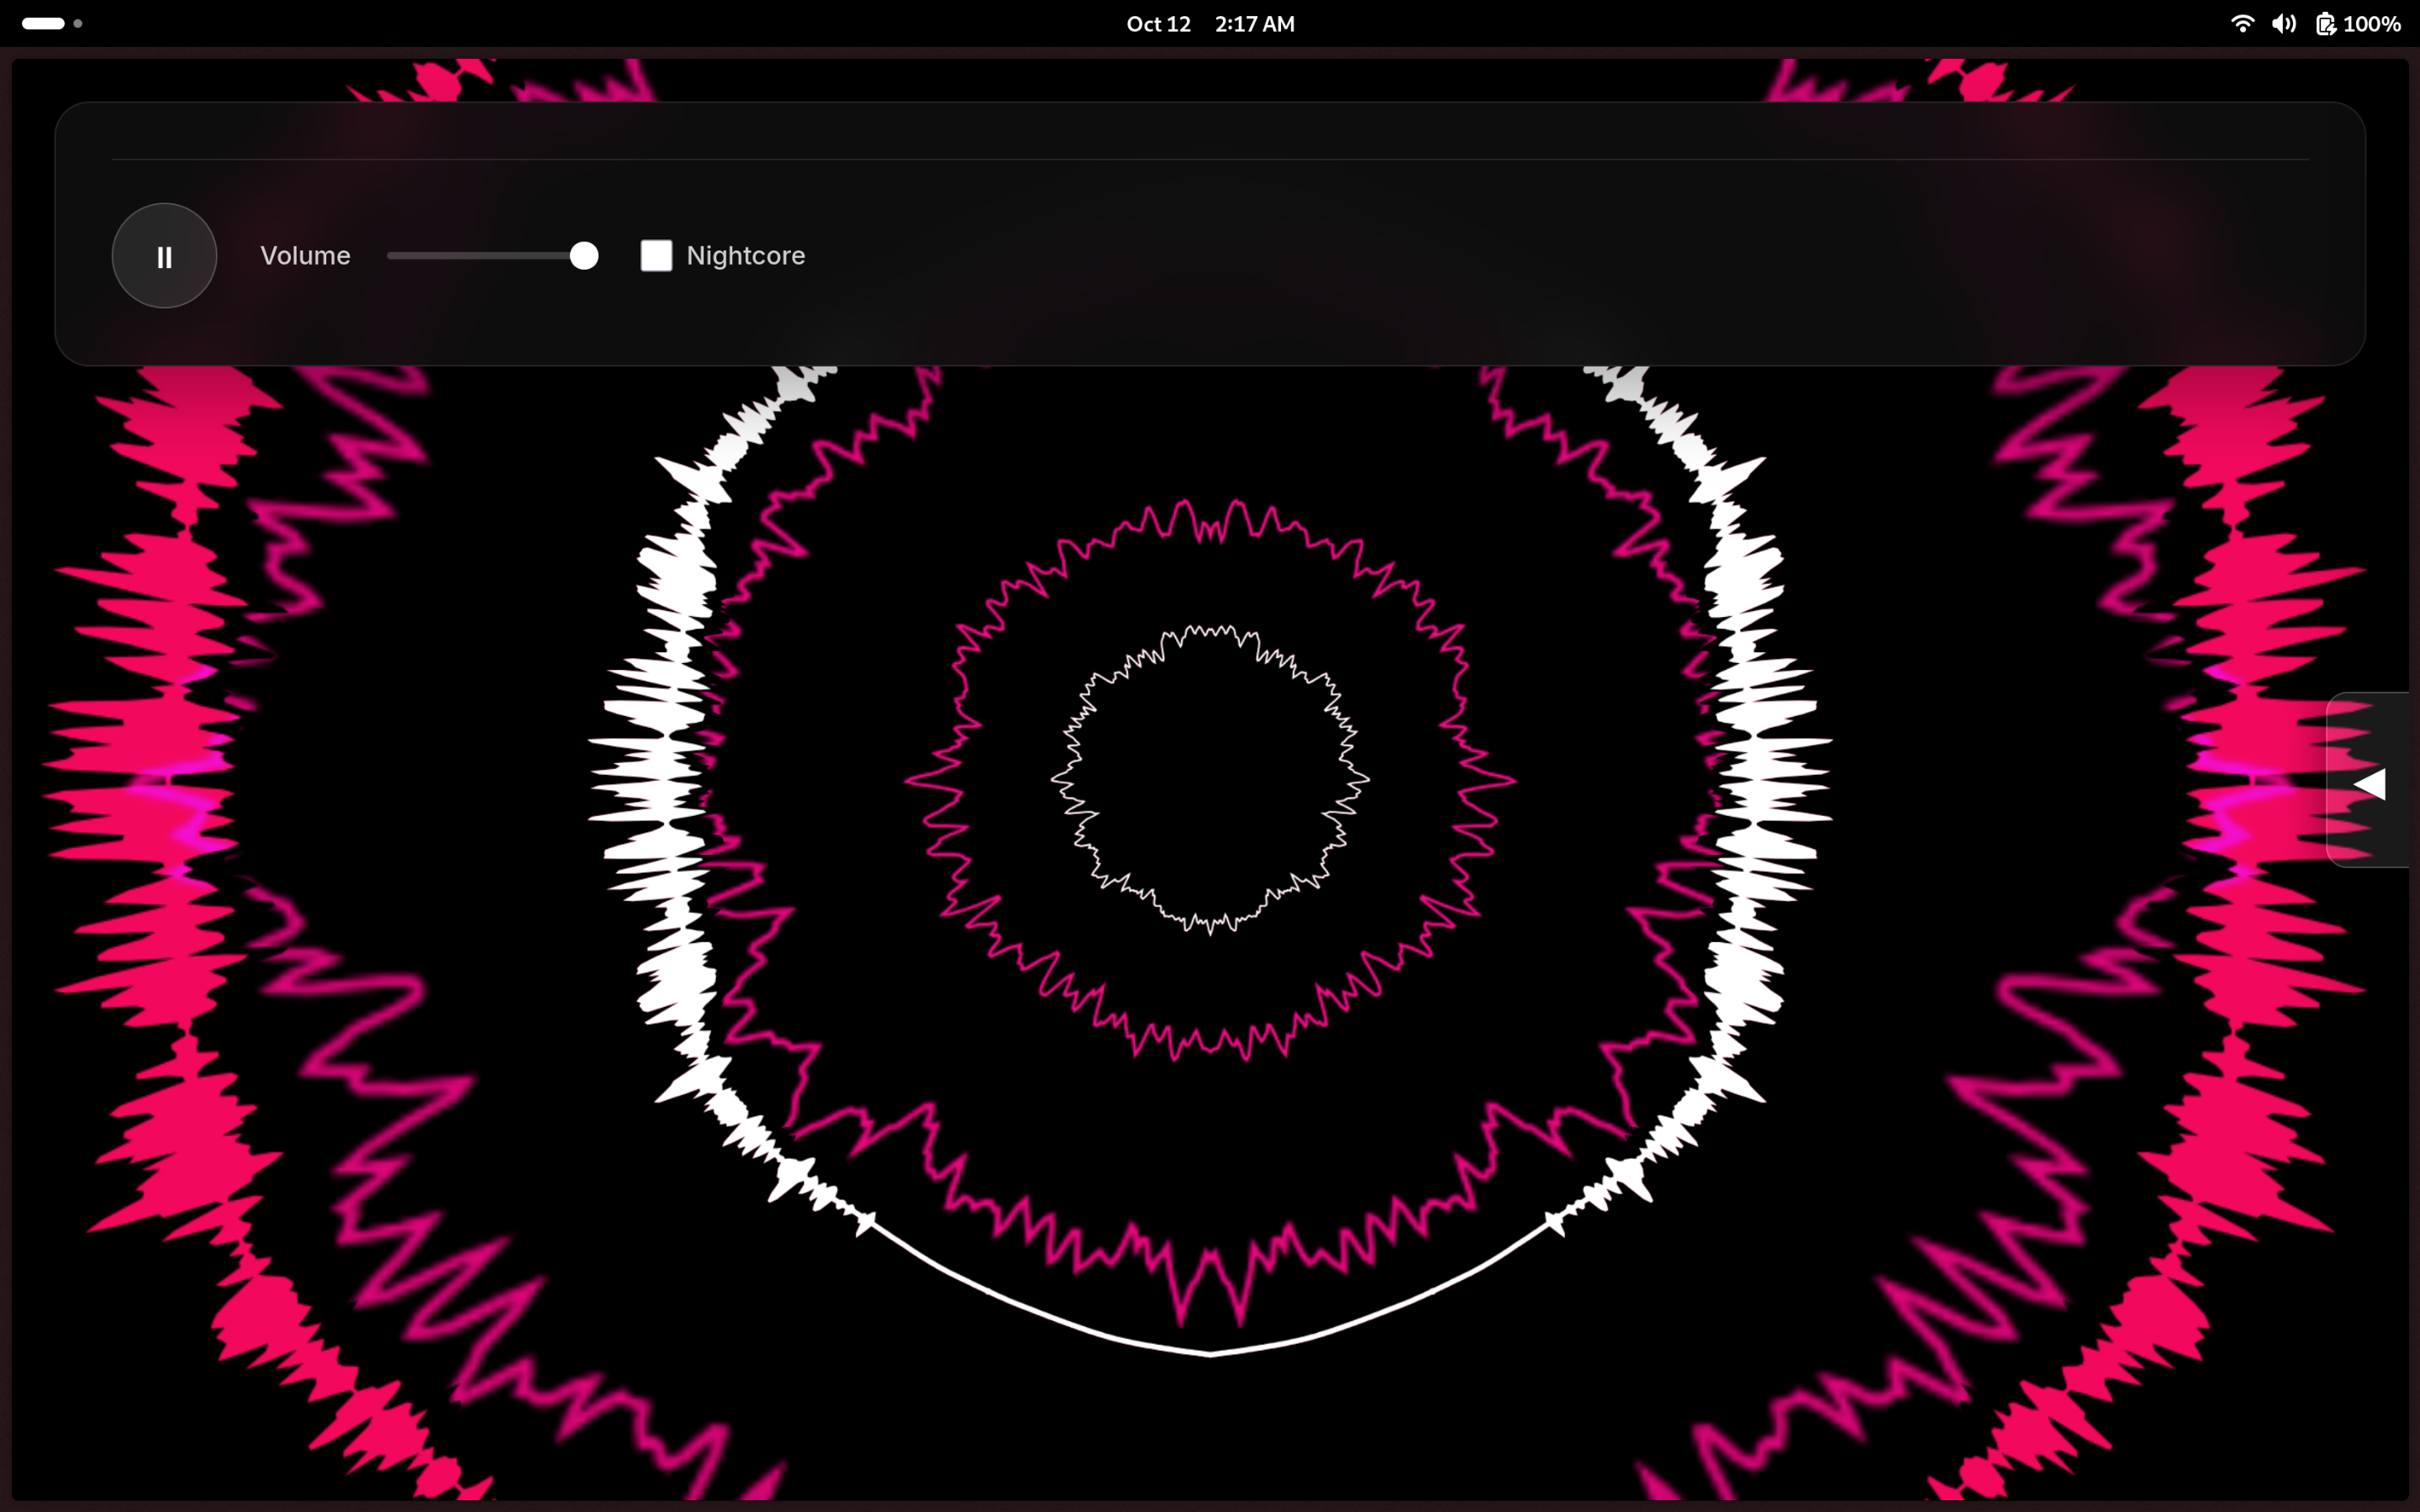Click the battery charging icon
This screenshot has height=1512, width=2420.
tap(2325, 23)
